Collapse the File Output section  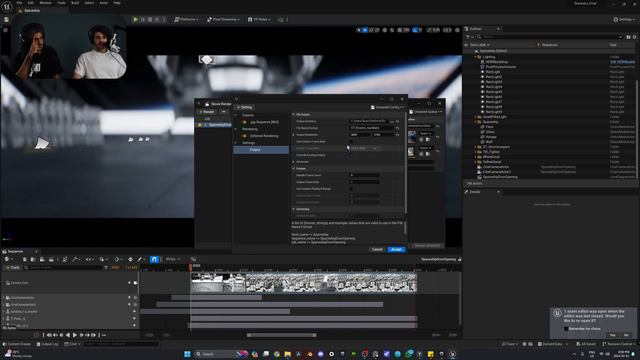293,115
